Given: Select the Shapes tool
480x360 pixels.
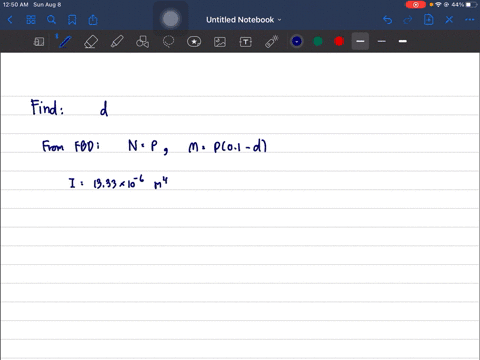Looking at the screenshot, I should 143,42.
